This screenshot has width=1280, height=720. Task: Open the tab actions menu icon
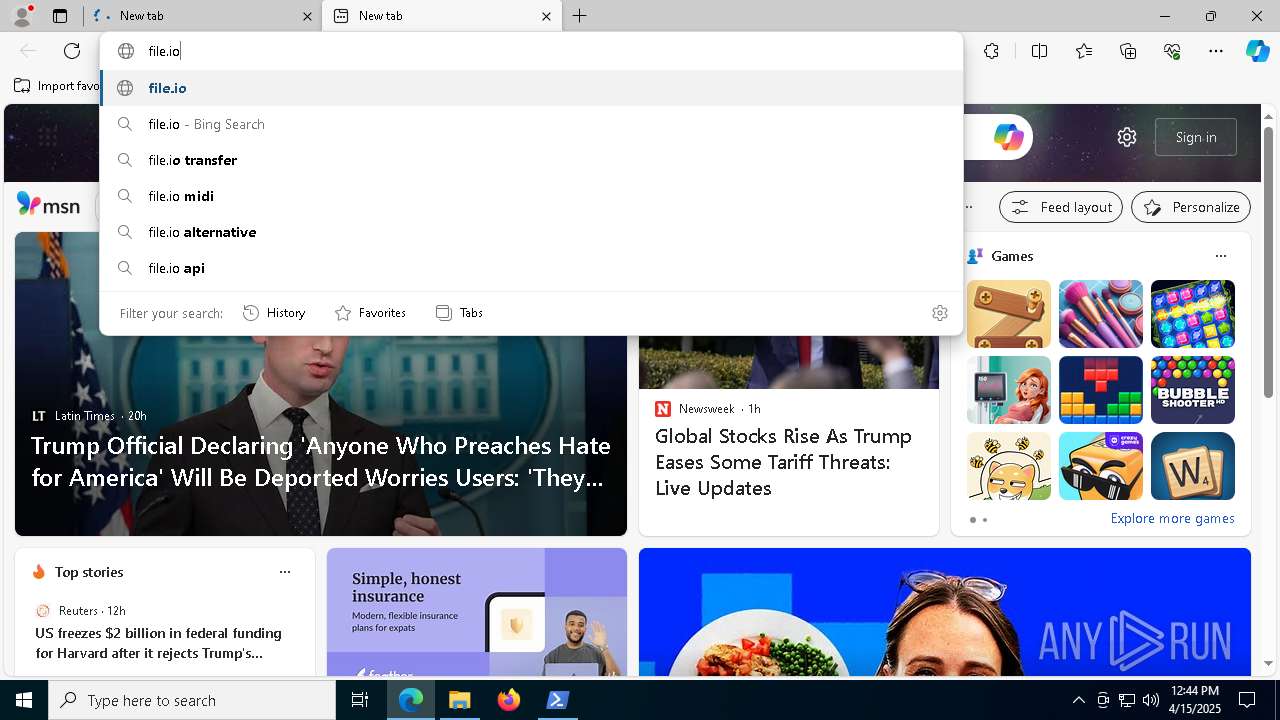pyautogui.click(x=60, y=16)
